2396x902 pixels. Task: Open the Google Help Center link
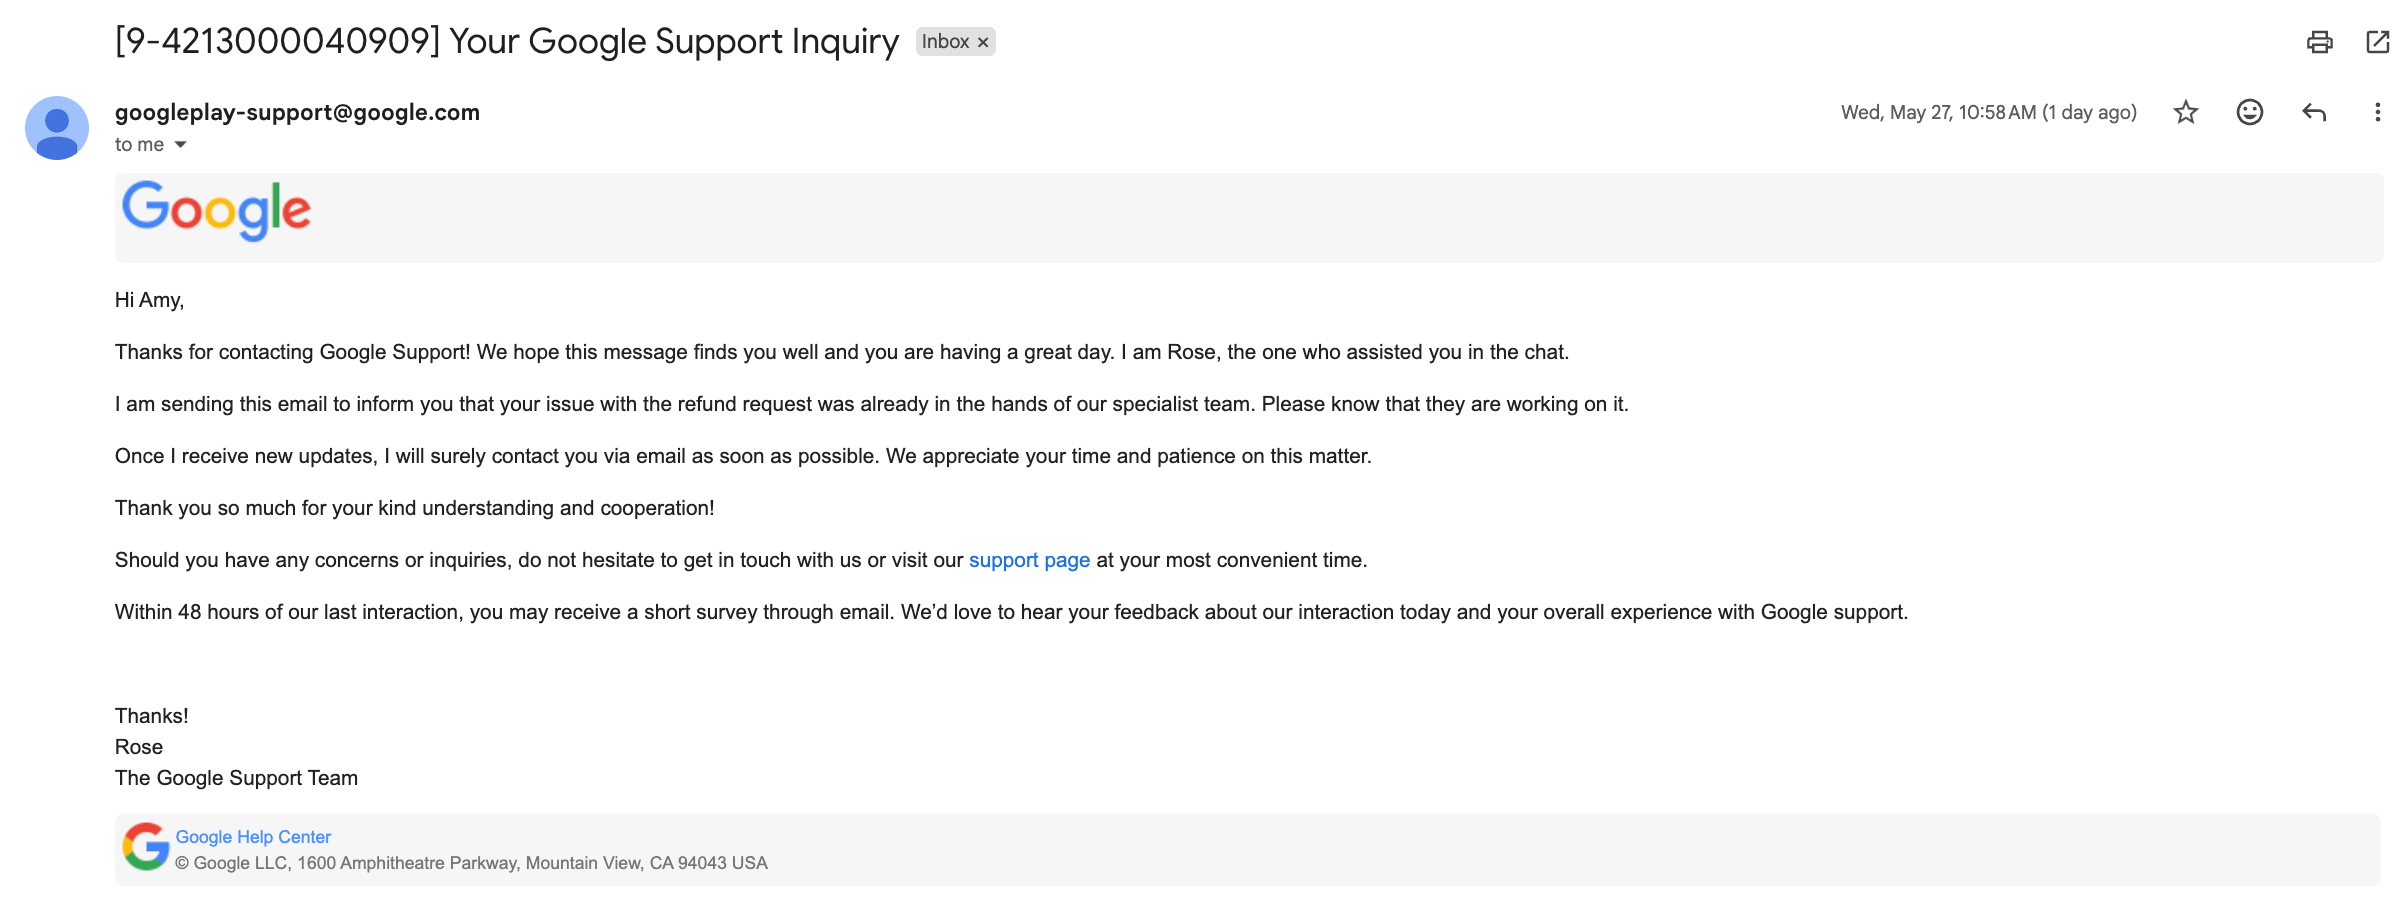pos(253,837)
